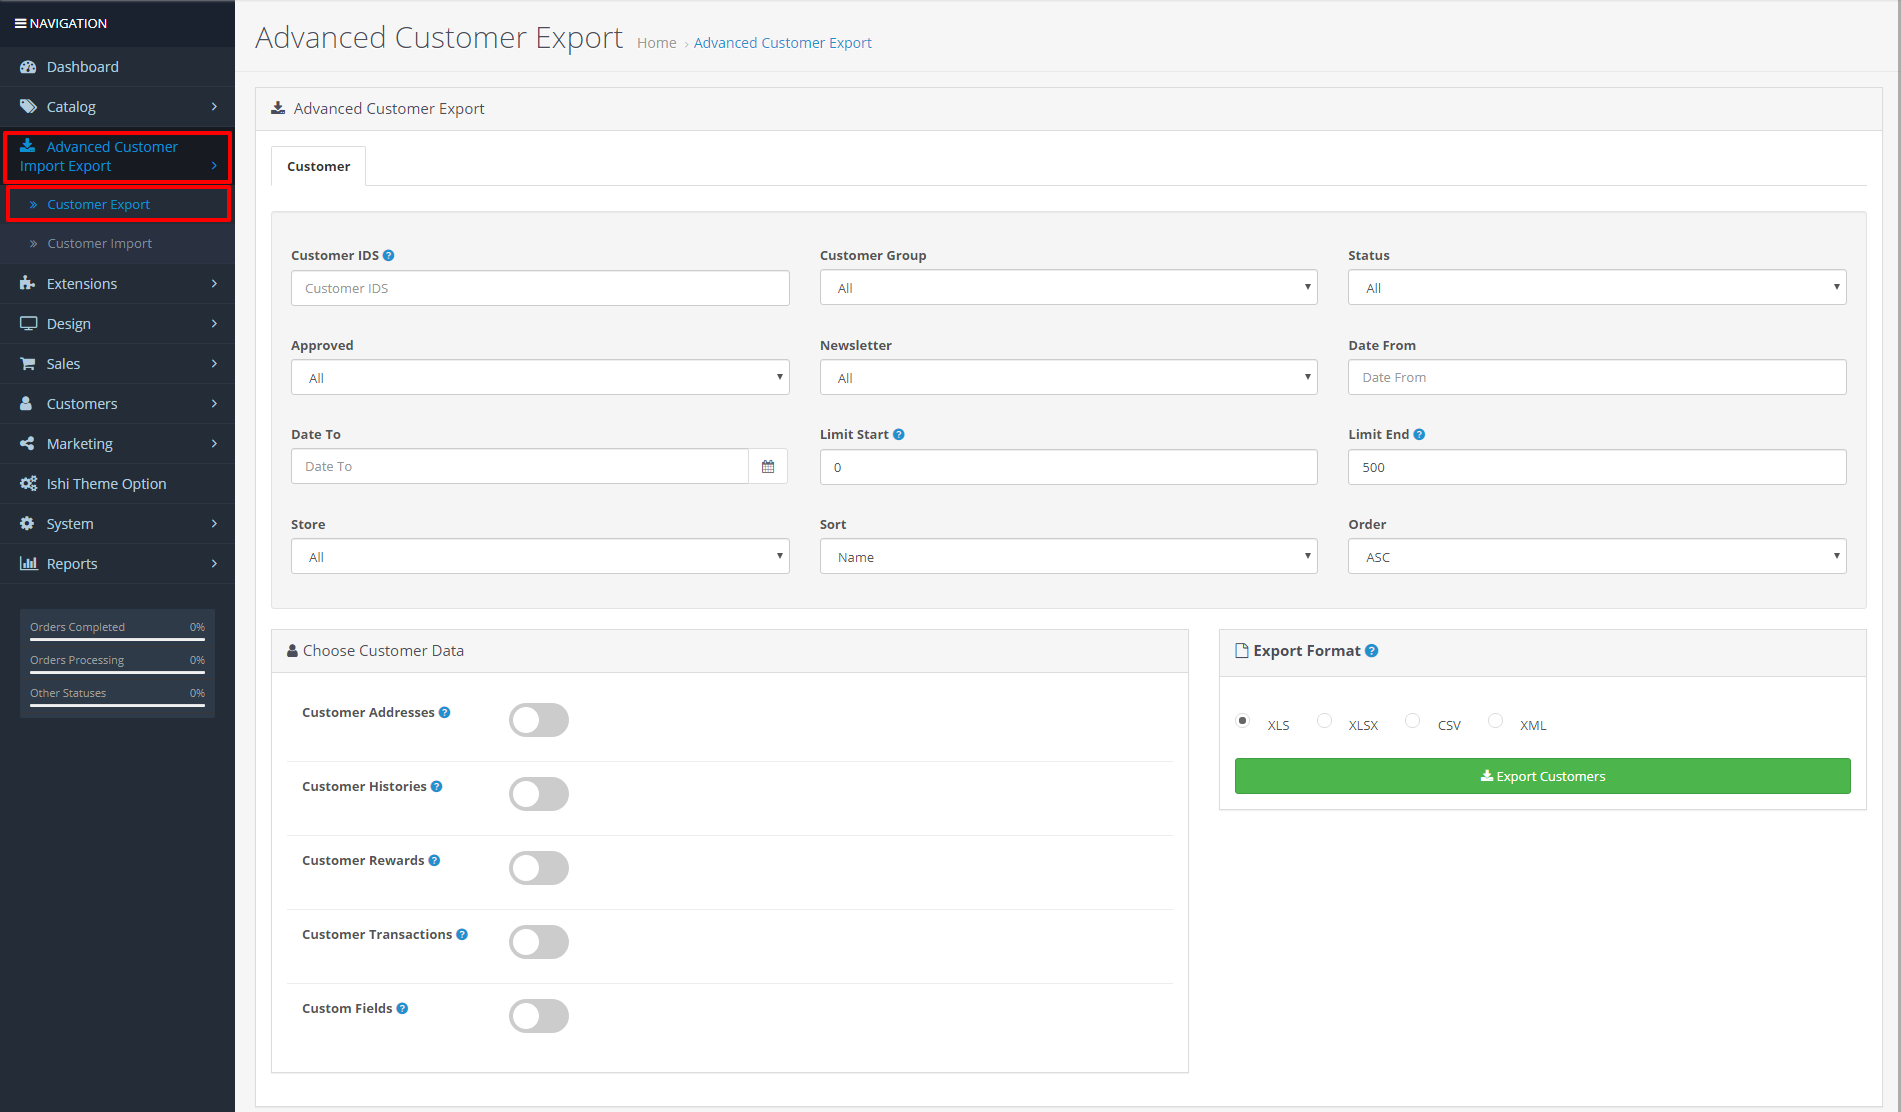Click the System cog icon
Viewport: 1901px width, 1112px height.
click(x=27, y=523)
